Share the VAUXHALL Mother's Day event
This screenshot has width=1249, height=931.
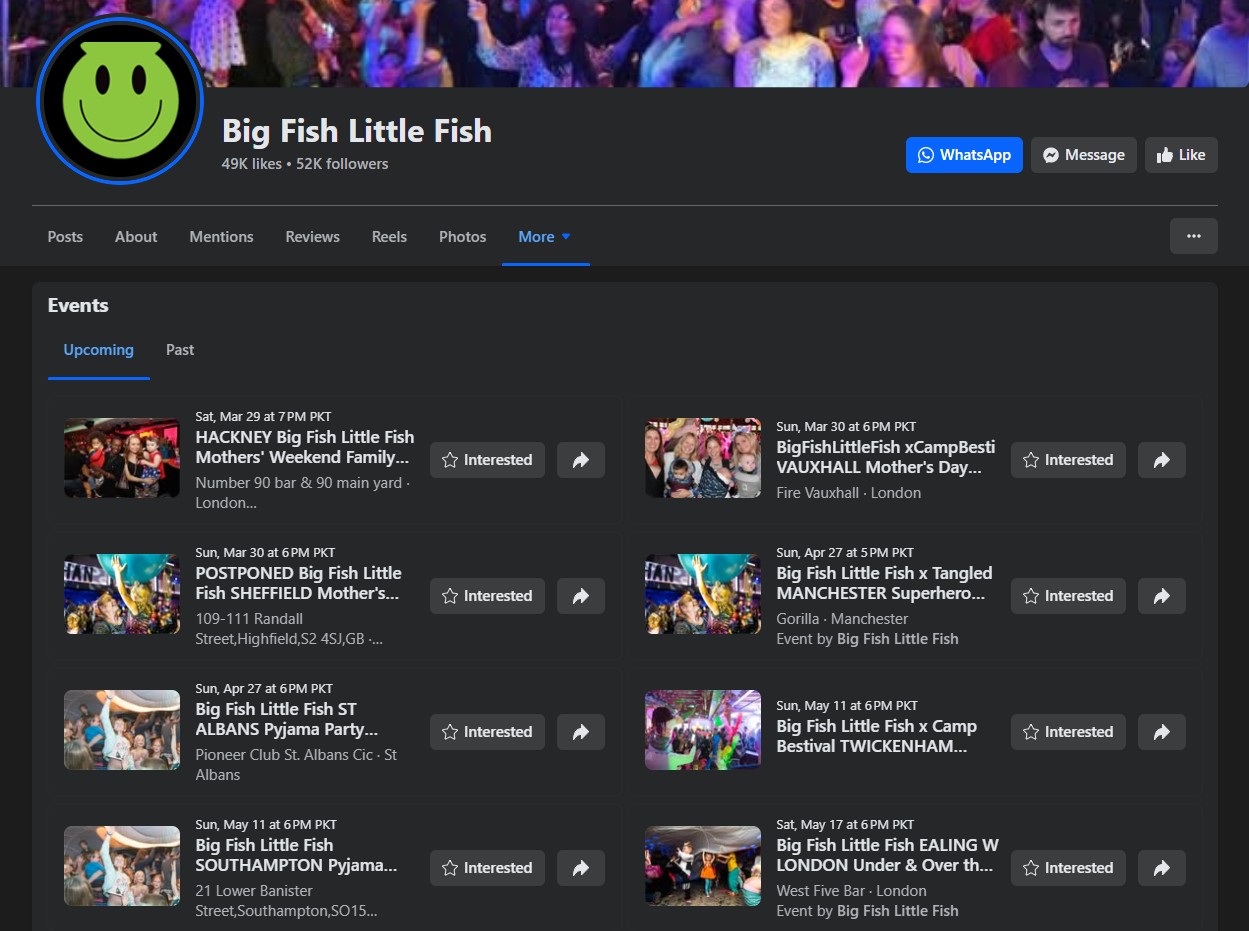(x=1162, y=460)
